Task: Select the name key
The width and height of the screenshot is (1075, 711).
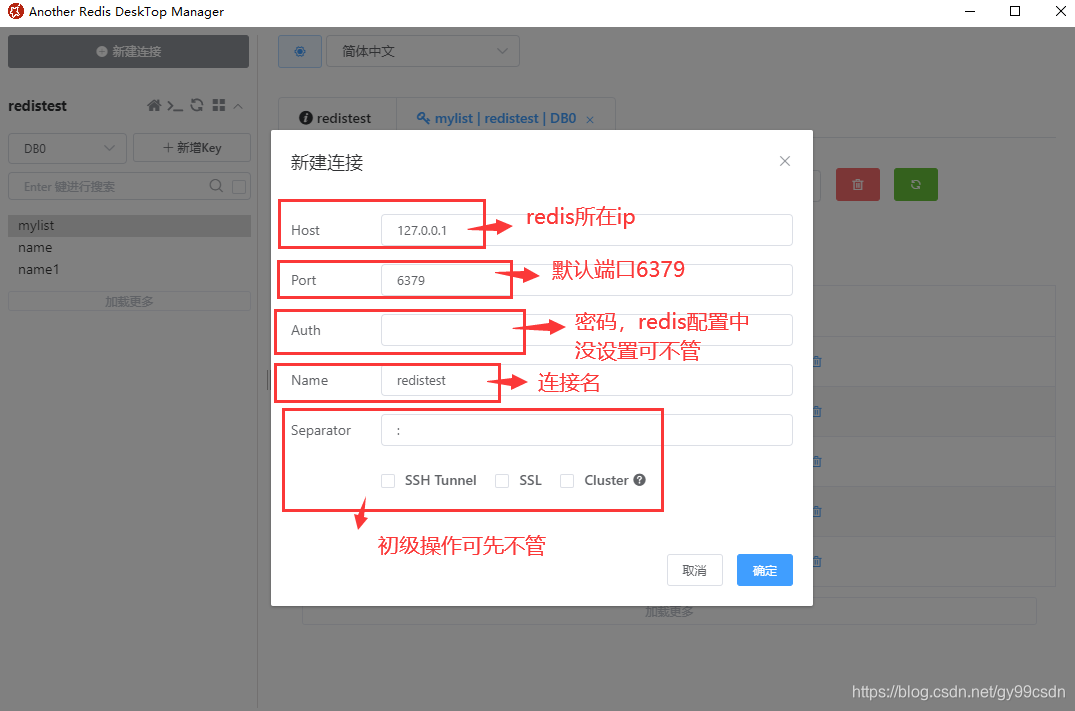Action: click(130, 248)
